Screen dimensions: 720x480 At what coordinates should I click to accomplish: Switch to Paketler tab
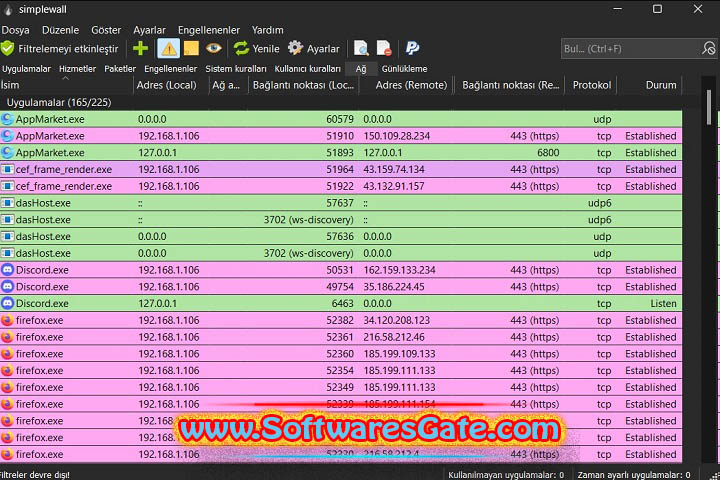click(x=120, y=69)
